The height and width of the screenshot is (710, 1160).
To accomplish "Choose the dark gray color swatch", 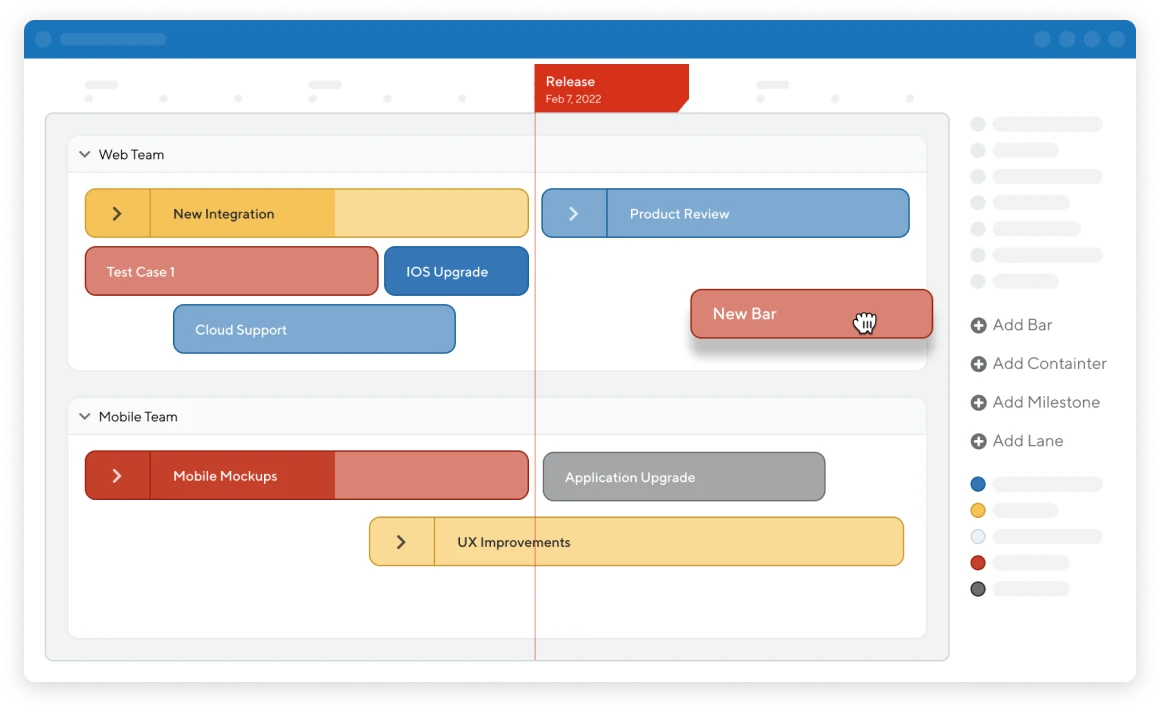I will [x=978, y=589].
